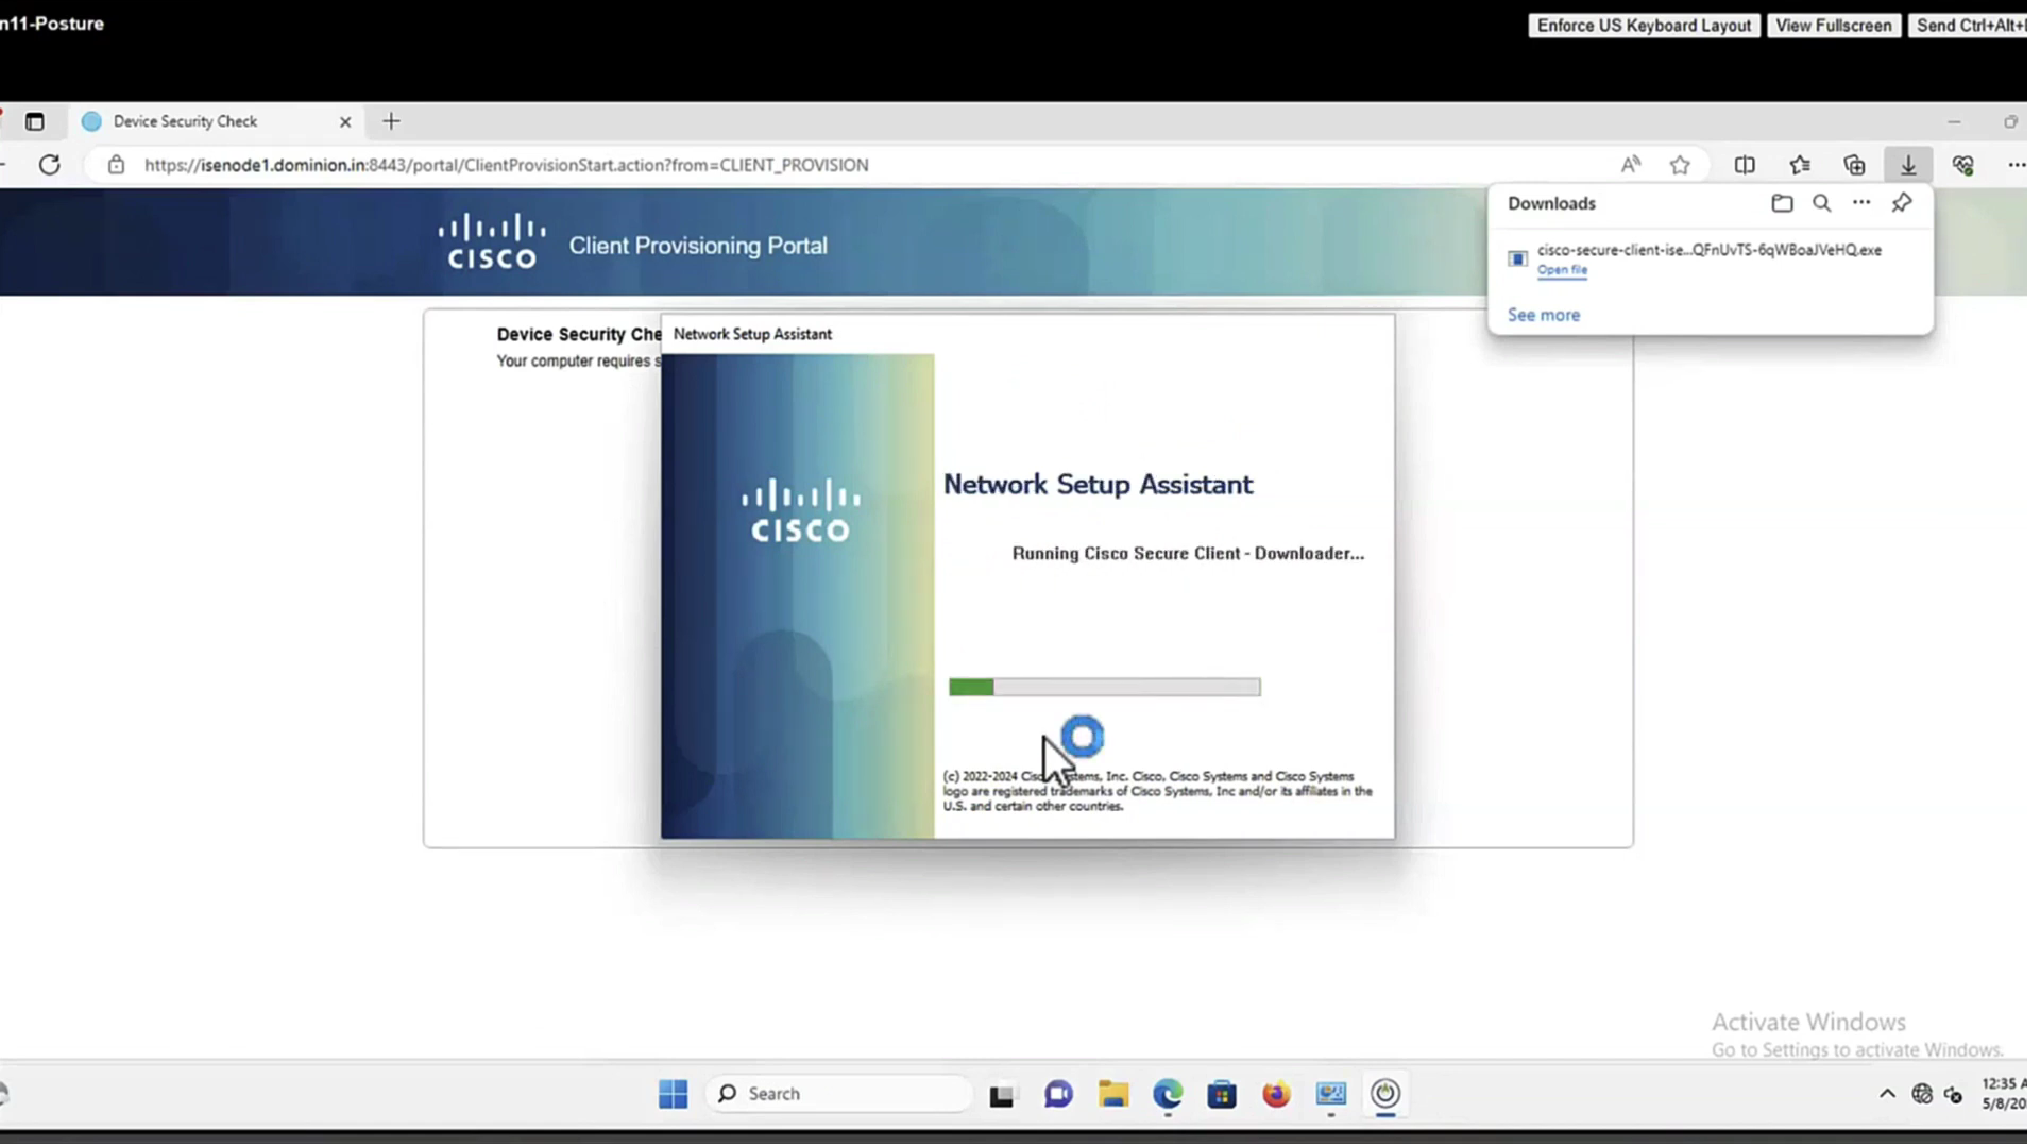The image size is (2027, 1144).
Task: Click the installer progress bar
Action: click(1104, 687)
